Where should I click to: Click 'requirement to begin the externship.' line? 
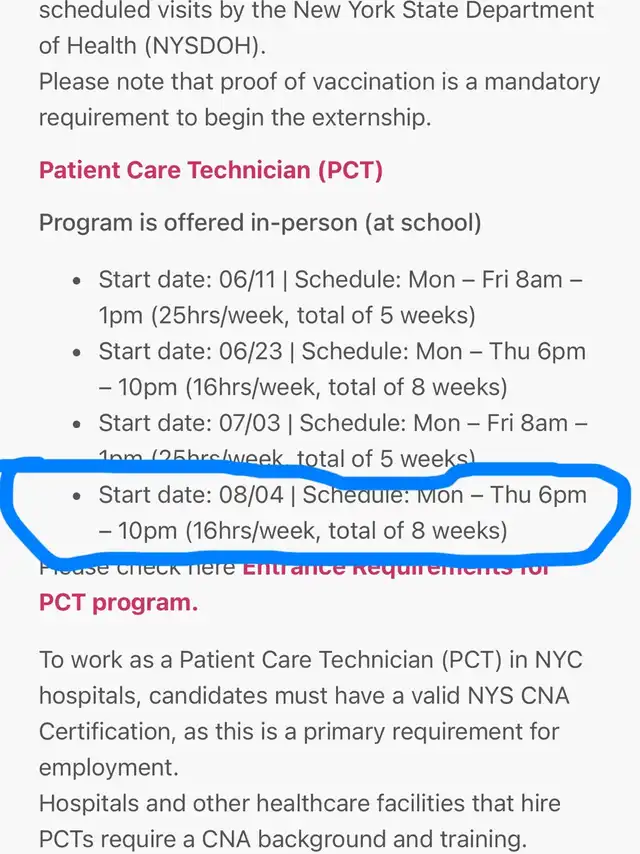pyautogui.click(x=235, y=118)
